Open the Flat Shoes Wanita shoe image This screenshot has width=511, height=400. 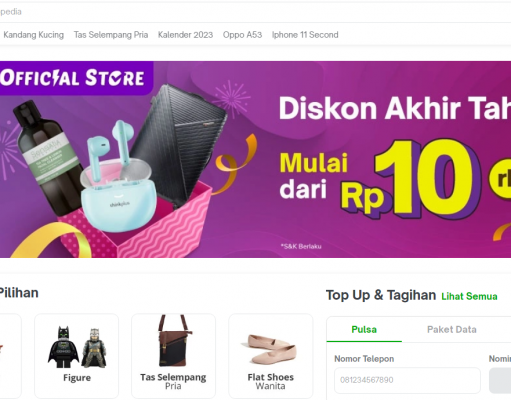click(270, 349)
